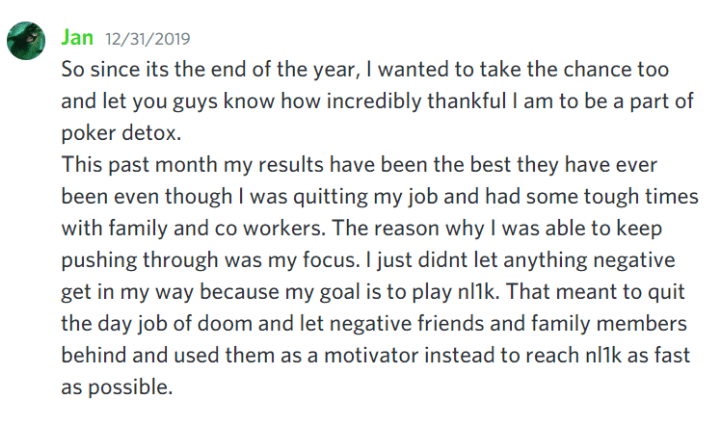
Task: Click the 12/31/2019 message timestamp
Action: pos(147,39)
